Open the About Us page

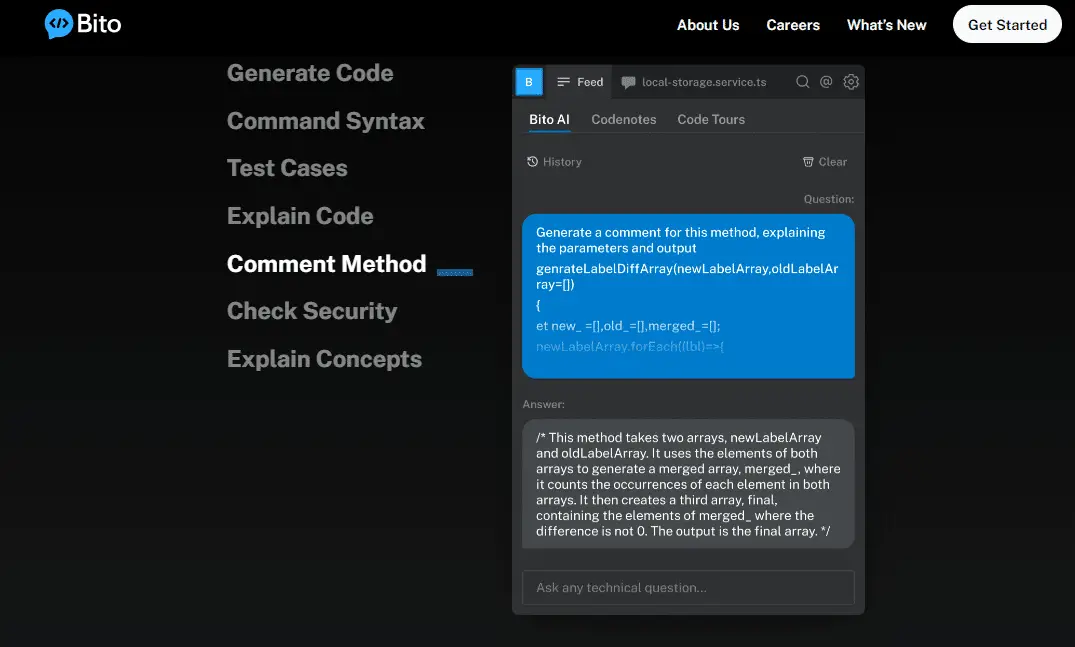(x=708, y=25)
